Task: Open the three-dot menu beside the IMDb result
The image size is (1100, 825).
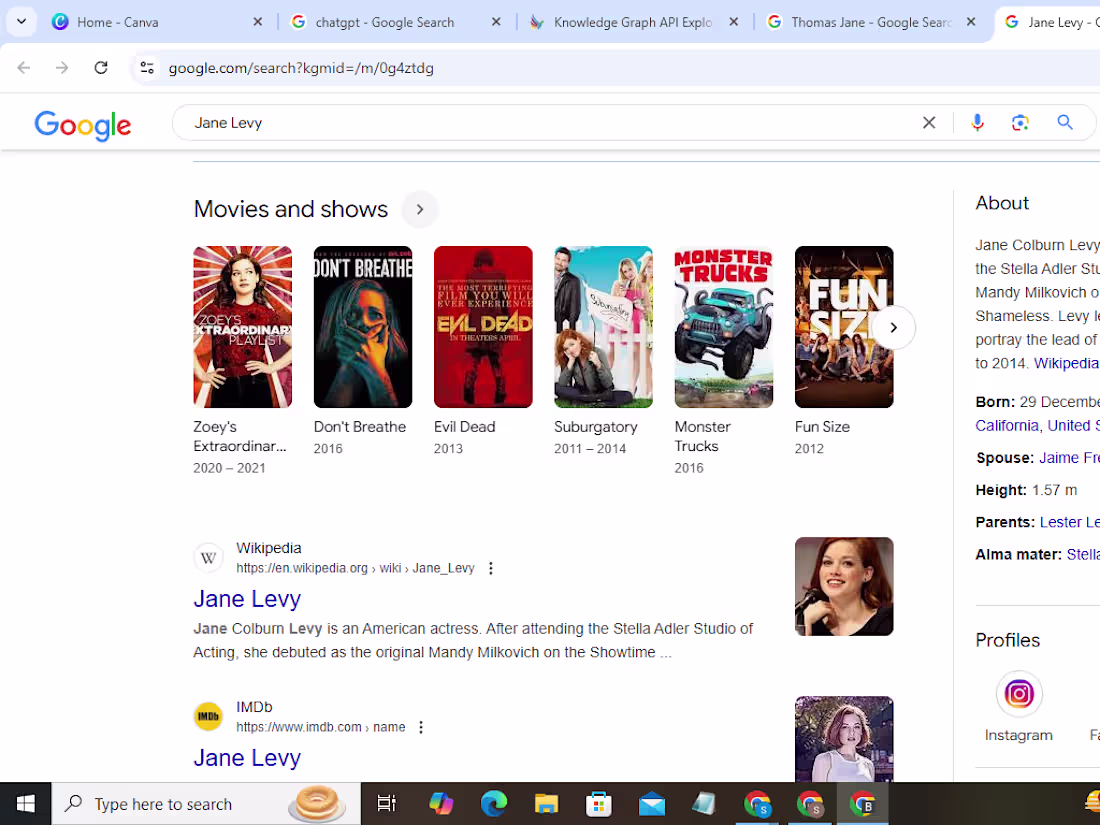Action: pos(420,726)
